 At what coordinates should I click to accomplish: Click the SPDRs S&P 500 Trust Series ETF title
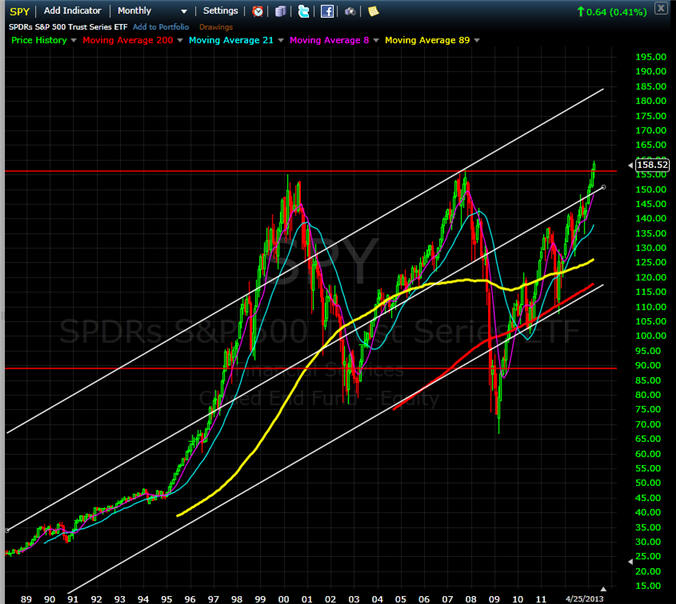coord(68,27)
